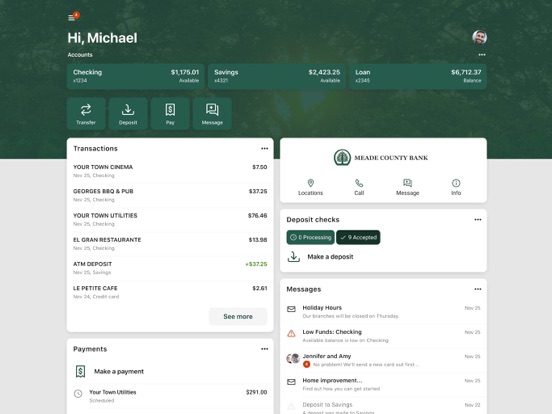
Task: Open Michael's profile avatar
Action: 479,37
